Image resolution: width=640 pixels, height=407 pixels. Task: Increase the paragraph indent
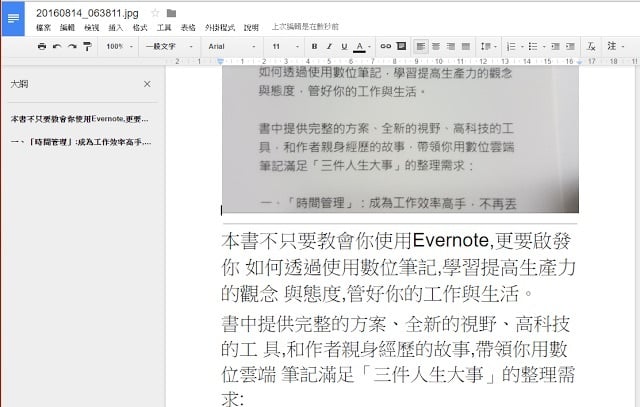pos(570,47)
